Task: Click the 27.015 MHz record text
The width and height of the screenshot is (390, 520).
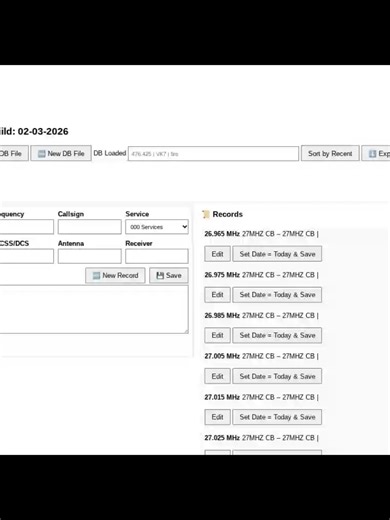Action: point(262,397)
